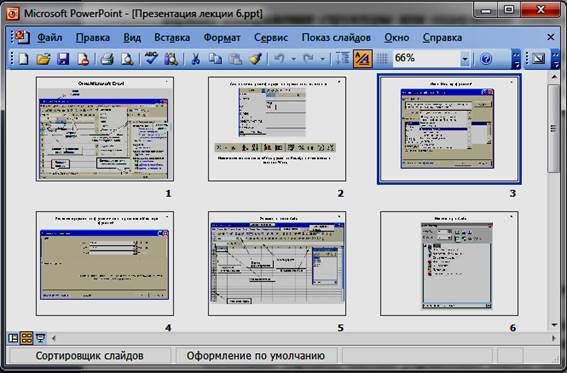Close the document with the menu bar X
Screen dimensions: 567x373
click(550, 37)
